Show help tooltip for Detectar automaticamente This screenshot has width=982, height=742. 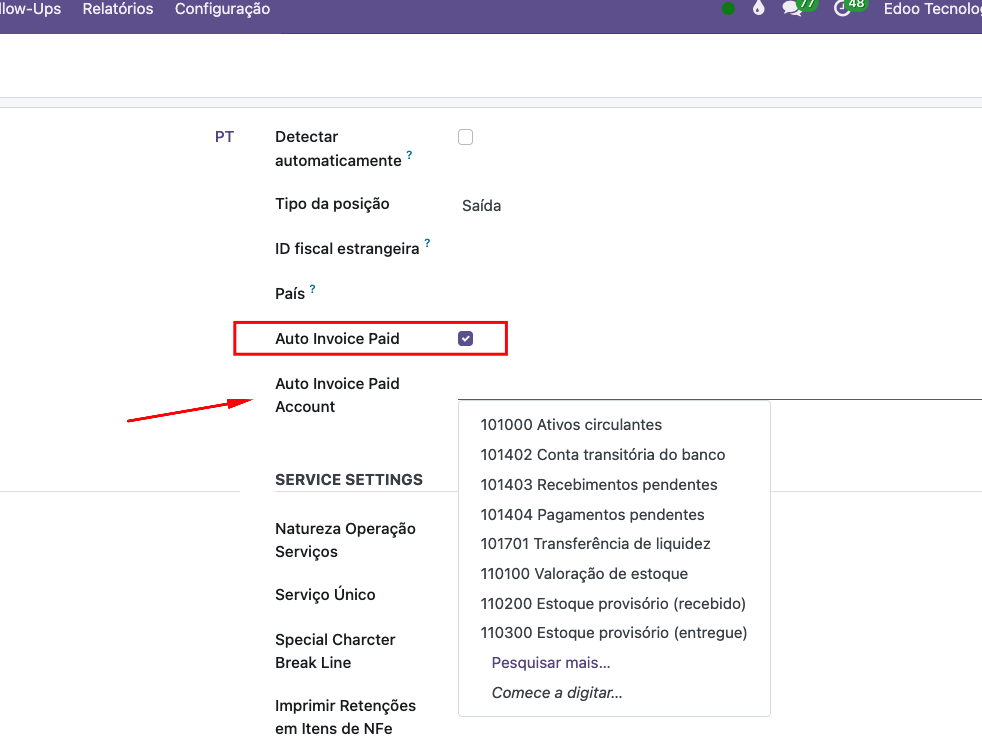409,154
